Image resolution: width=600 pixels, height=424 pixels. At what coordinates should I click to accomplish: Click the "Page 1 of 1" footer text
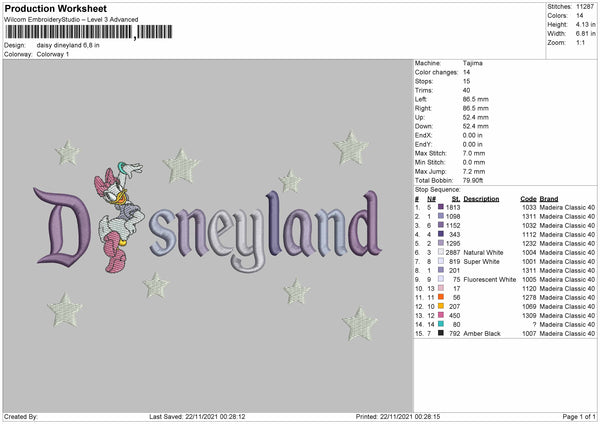(579, 417)
